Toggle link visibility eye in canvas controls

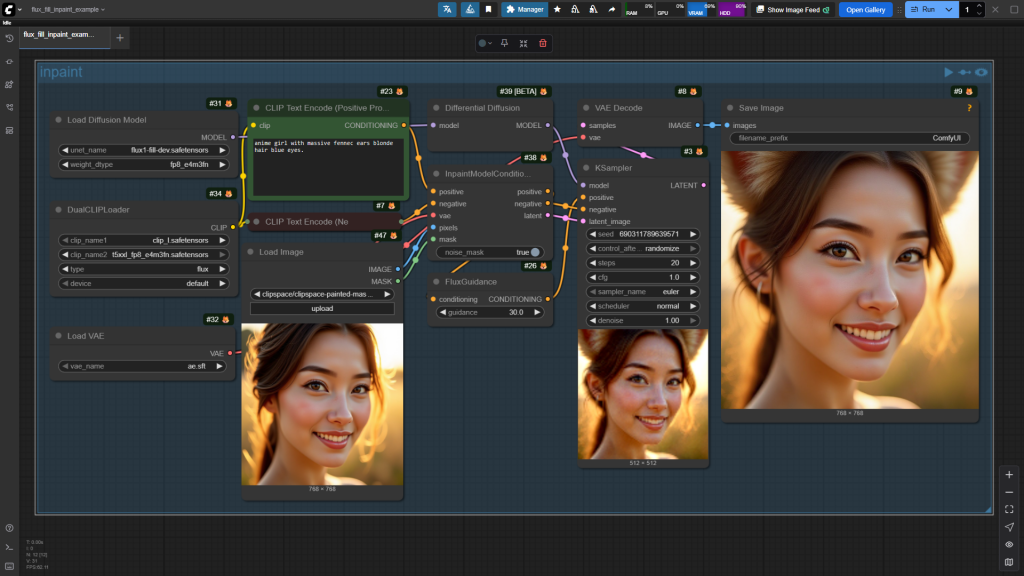point(1009,544)
